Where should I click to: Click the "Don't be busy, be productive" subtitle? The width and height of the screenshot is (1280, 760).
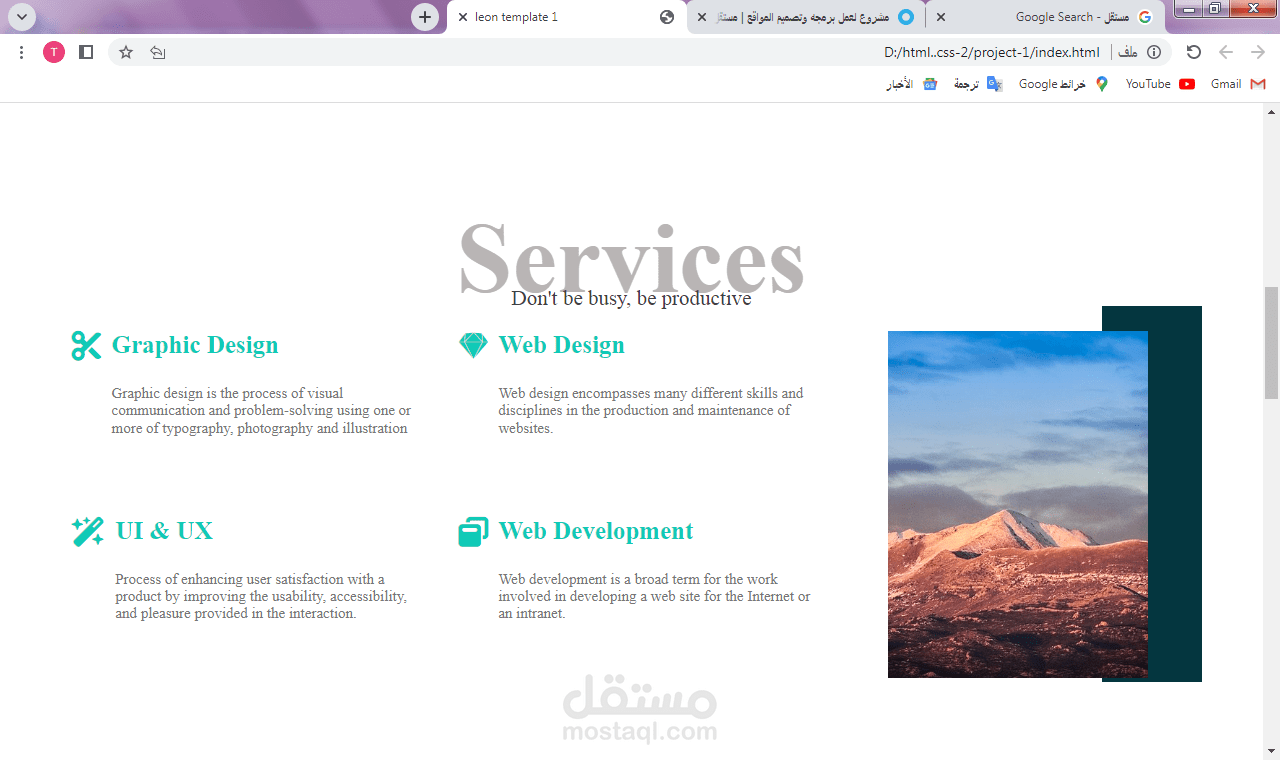pyautogui.click(x=631, y=298)
